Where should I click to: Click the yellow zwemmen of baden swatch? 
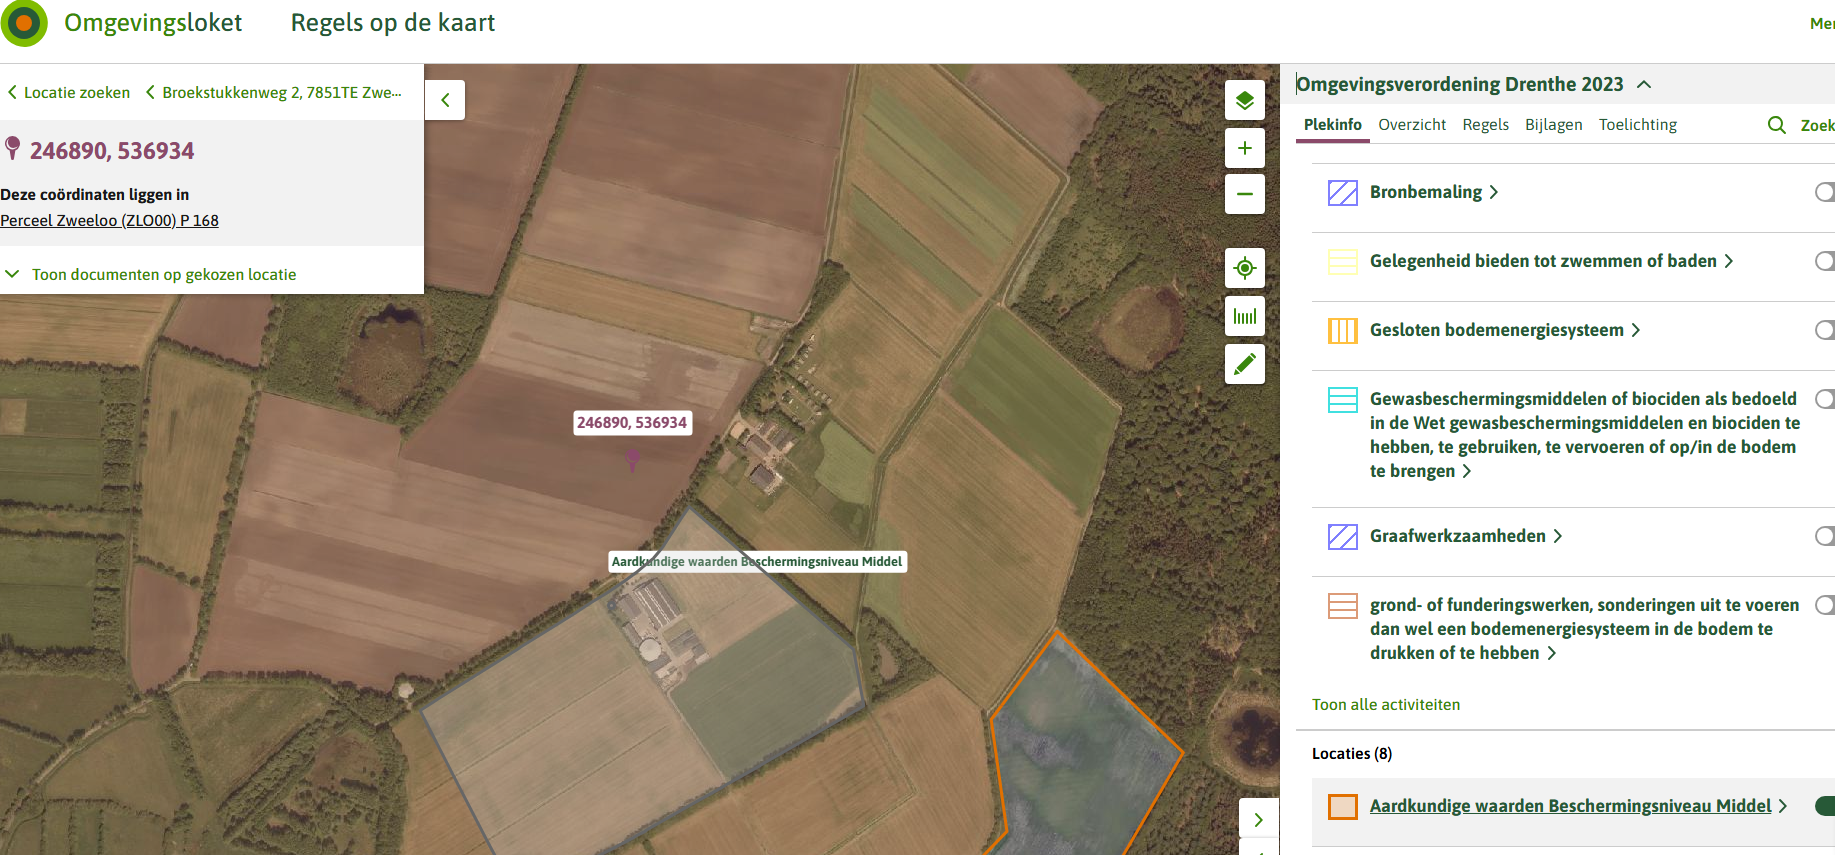[1342, 262]
